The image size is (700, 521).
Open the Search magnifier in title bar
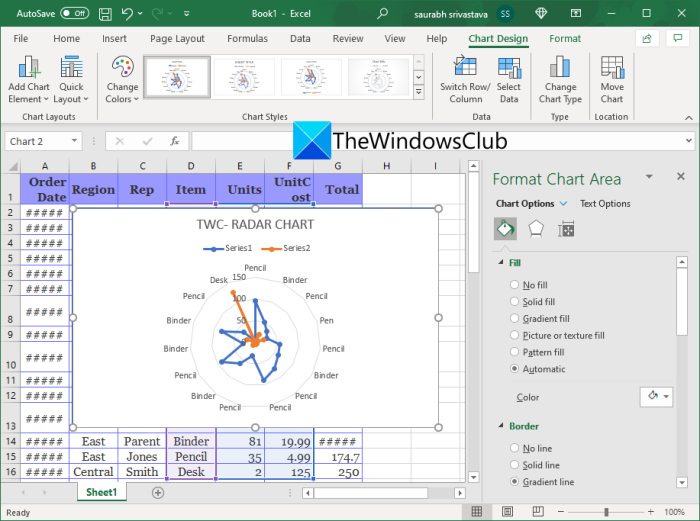[382, 14]
